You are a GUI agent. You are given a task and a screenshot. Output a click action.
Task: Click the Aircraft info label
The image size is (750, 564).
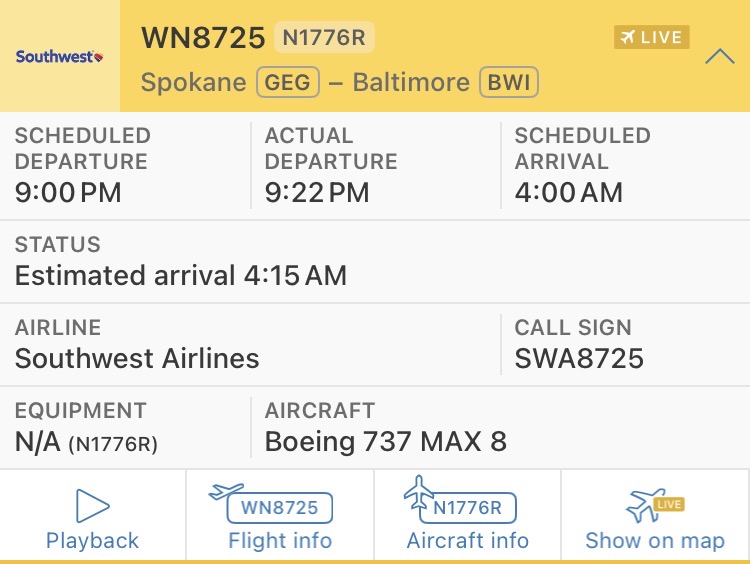coord(467,541)
